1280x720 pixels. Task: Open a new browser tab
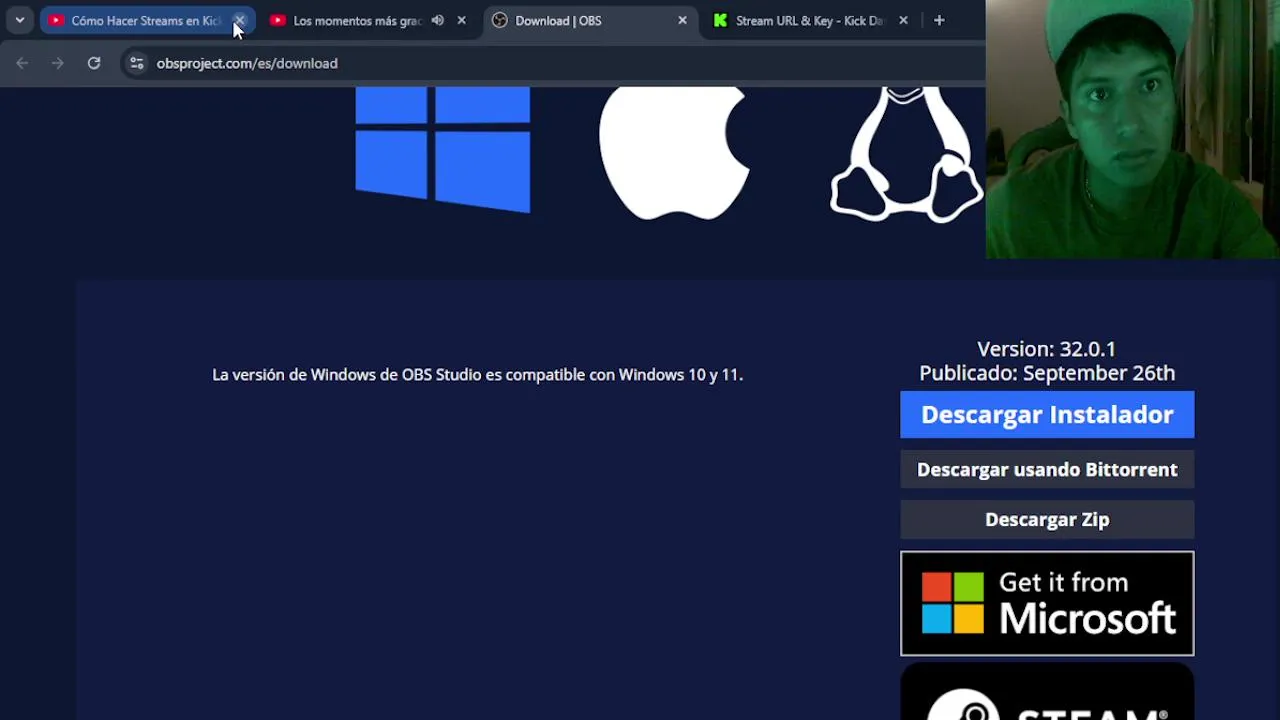[x=939, y=20]
